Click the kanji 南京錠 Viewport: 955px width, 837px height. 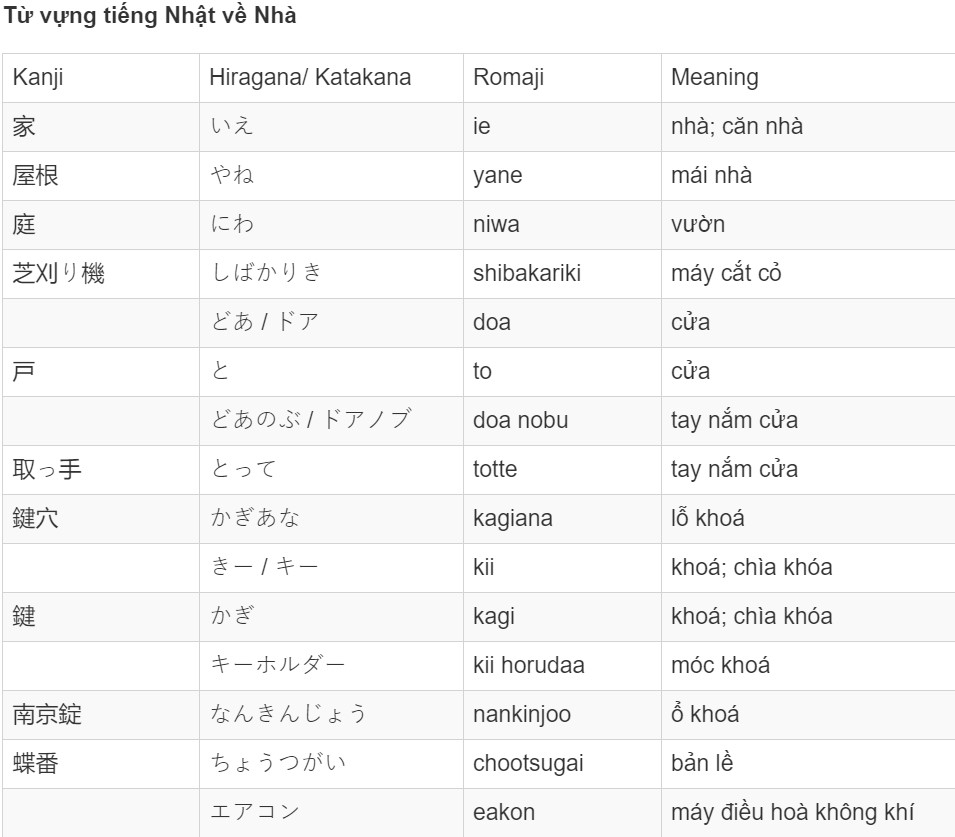[47, 715]
